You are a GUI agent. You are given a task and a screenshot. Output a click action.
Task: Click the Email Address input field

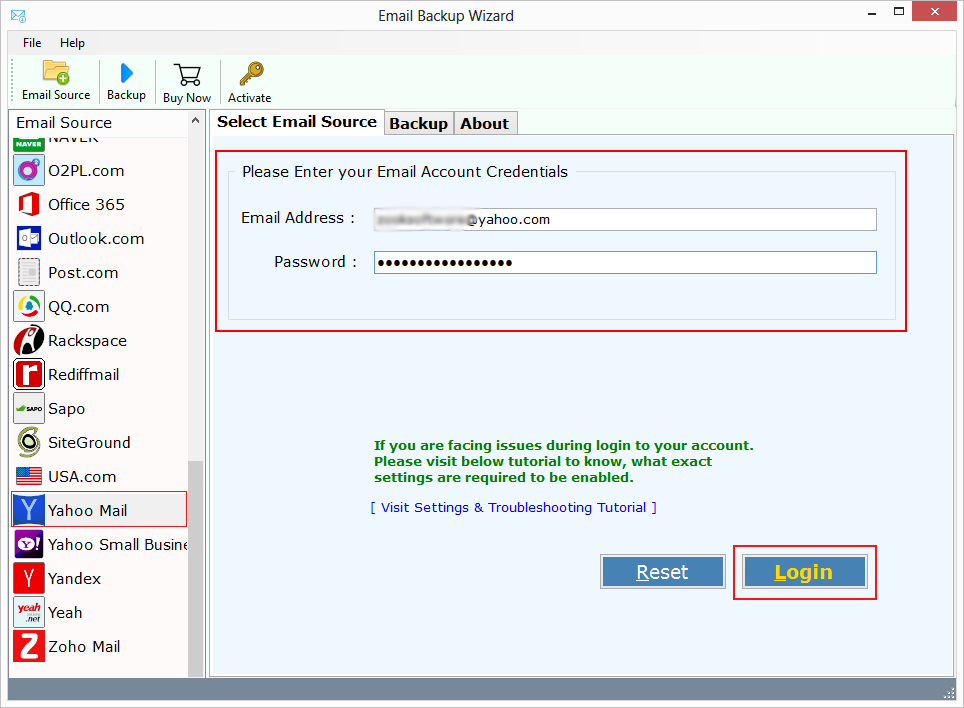pyautogui.click(x=625, y=219)
